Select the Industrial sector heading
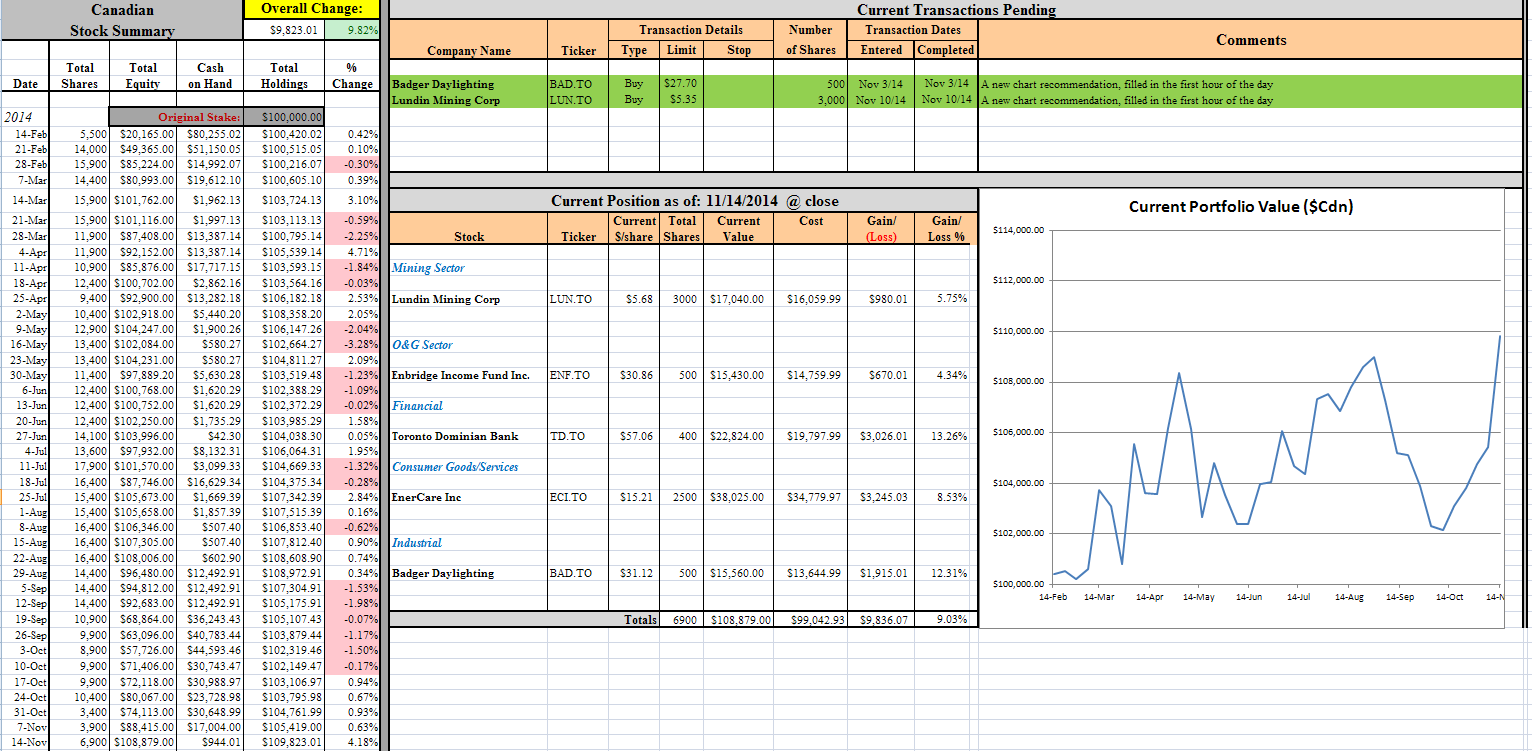 tap(417, 543)
